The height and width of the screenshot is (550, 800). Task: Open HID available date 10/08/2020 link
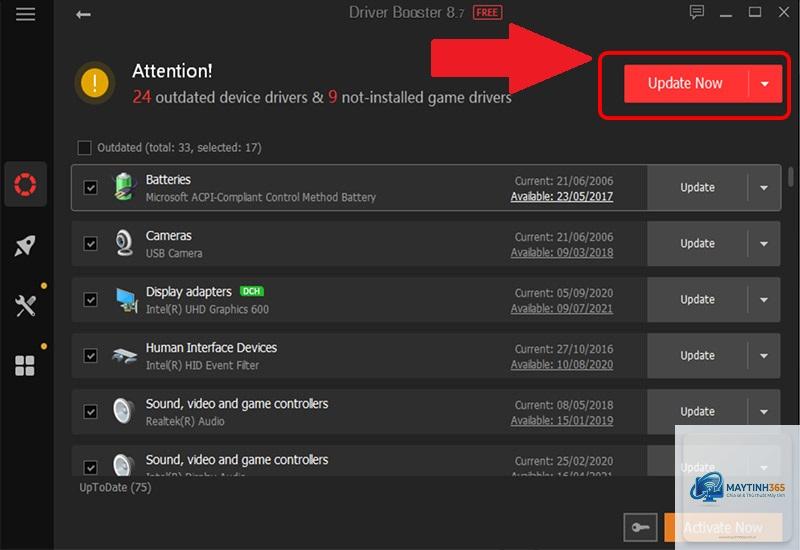(x=562, y=365)
